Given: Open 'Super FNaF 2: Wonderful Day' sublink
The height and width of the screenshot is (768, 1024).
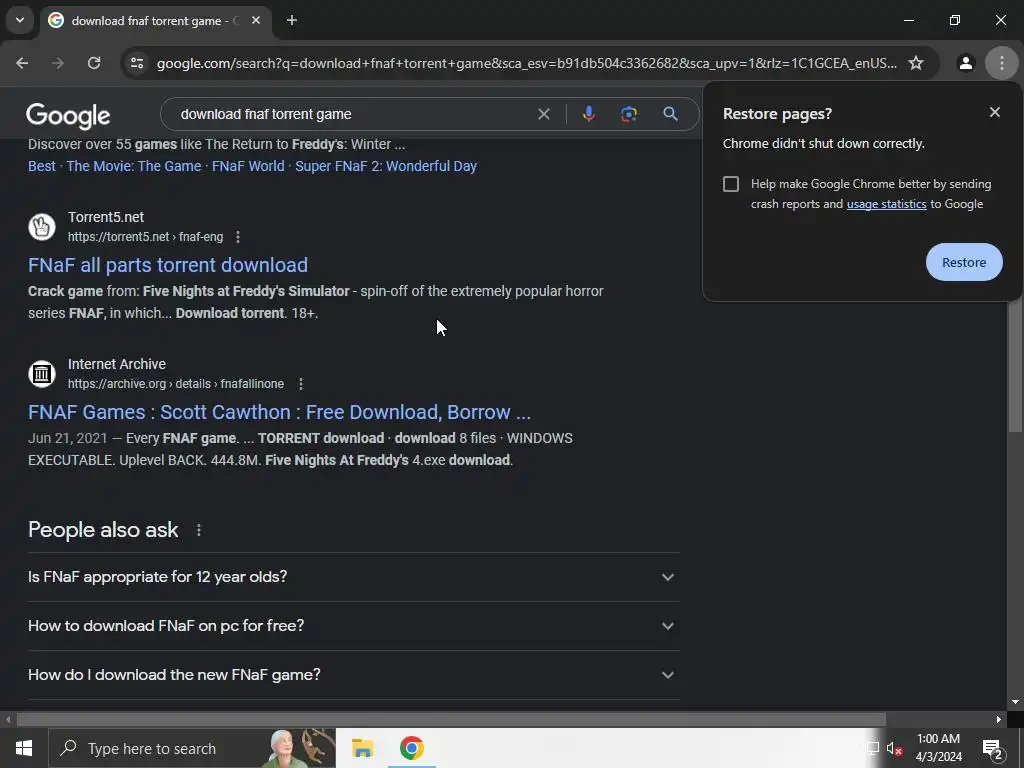Looking at the screenshot, I should tap(386, 166).
